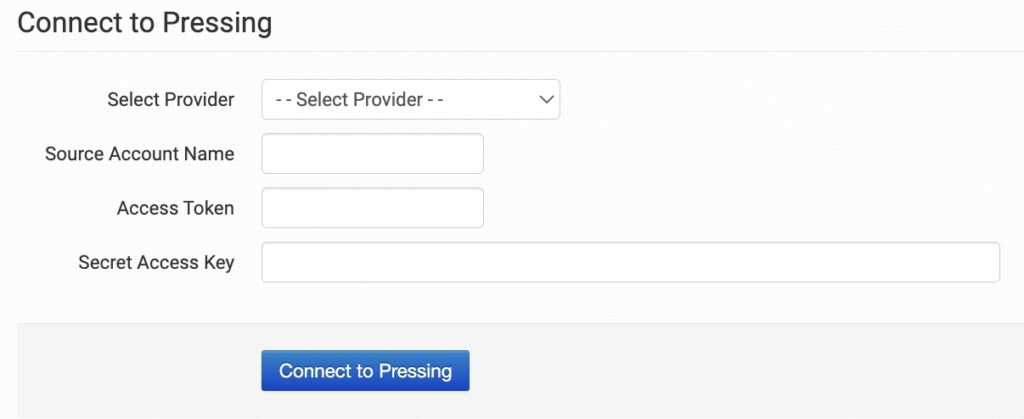This screenshot has width=1024, height=419.
Task: Click the "Source Account Name" label
Action: pos(139,154)
